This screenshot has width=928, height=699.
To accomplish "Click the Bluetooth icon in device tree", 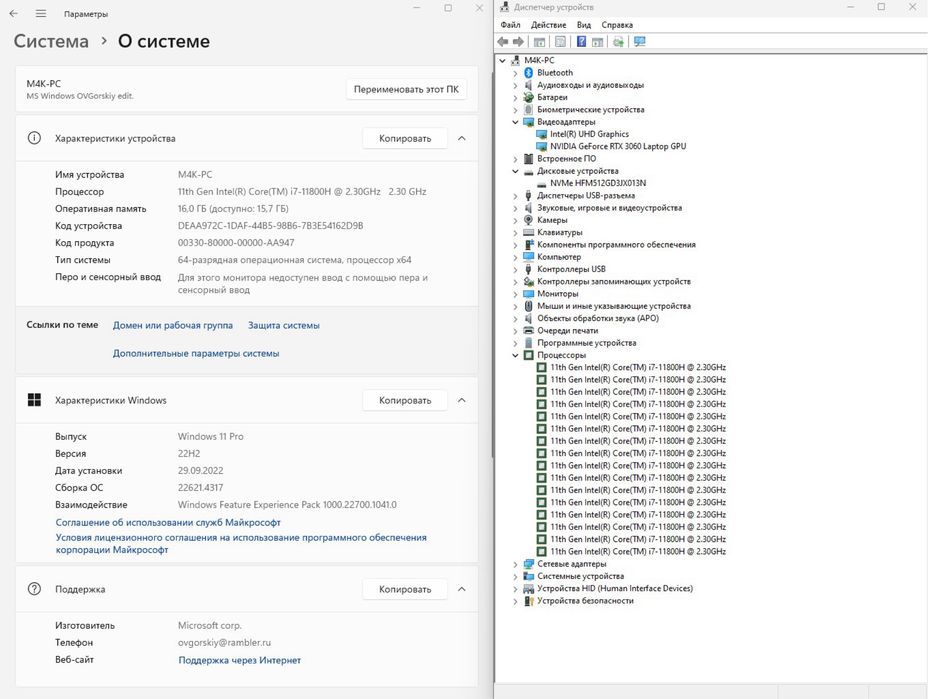I will tap(529, 73).
